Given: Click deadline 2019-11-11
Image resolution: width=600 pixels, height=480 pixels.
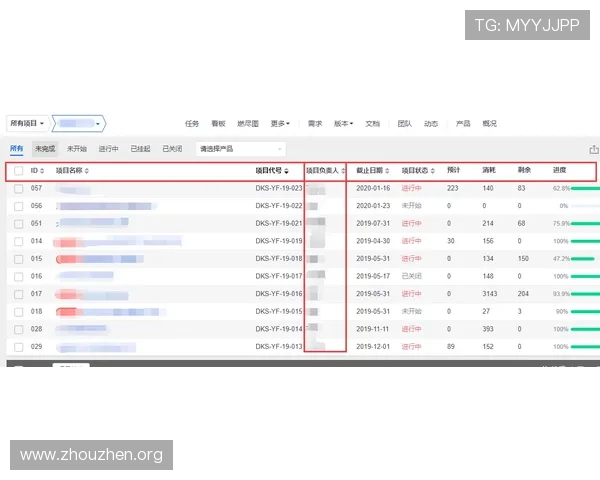Looking at the screenshot, I should pyautogui.click(x=372, y=329).
